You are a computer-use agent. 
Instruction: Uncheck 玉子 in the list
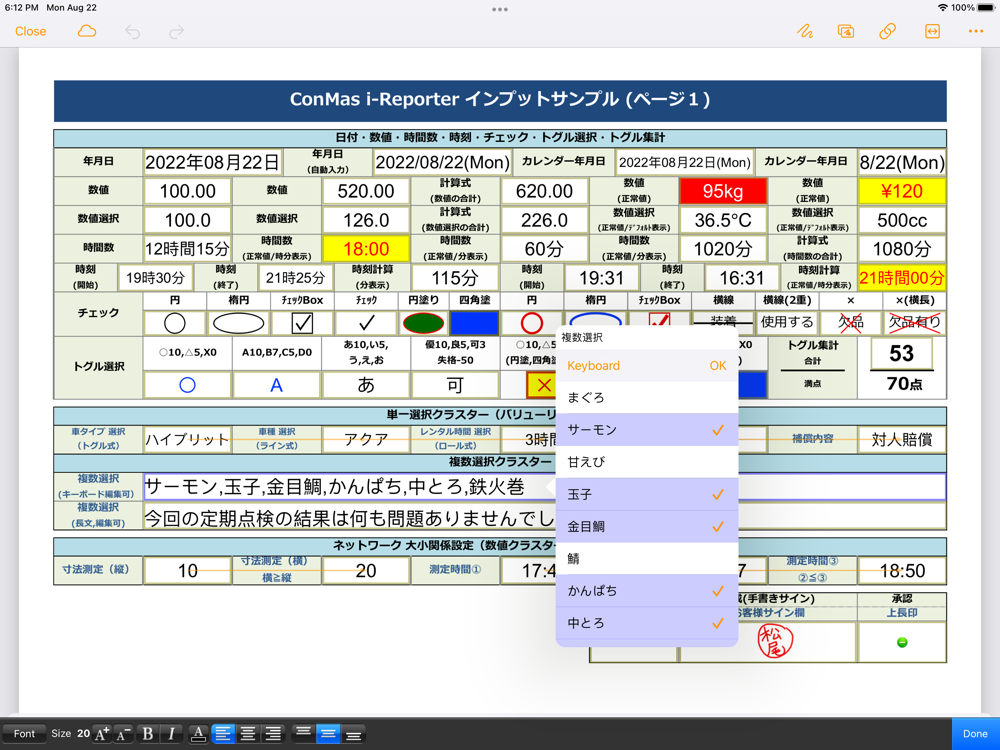(x=647, y=494)
